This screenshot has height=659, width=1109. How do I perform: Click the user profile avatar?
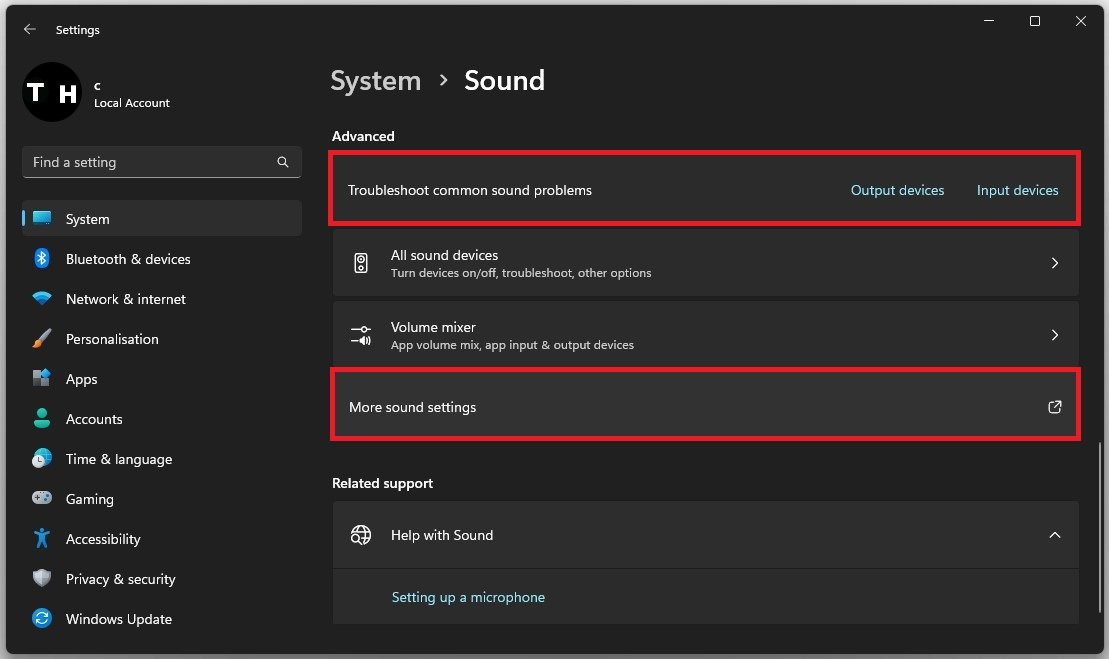click(x=51, y=93)
